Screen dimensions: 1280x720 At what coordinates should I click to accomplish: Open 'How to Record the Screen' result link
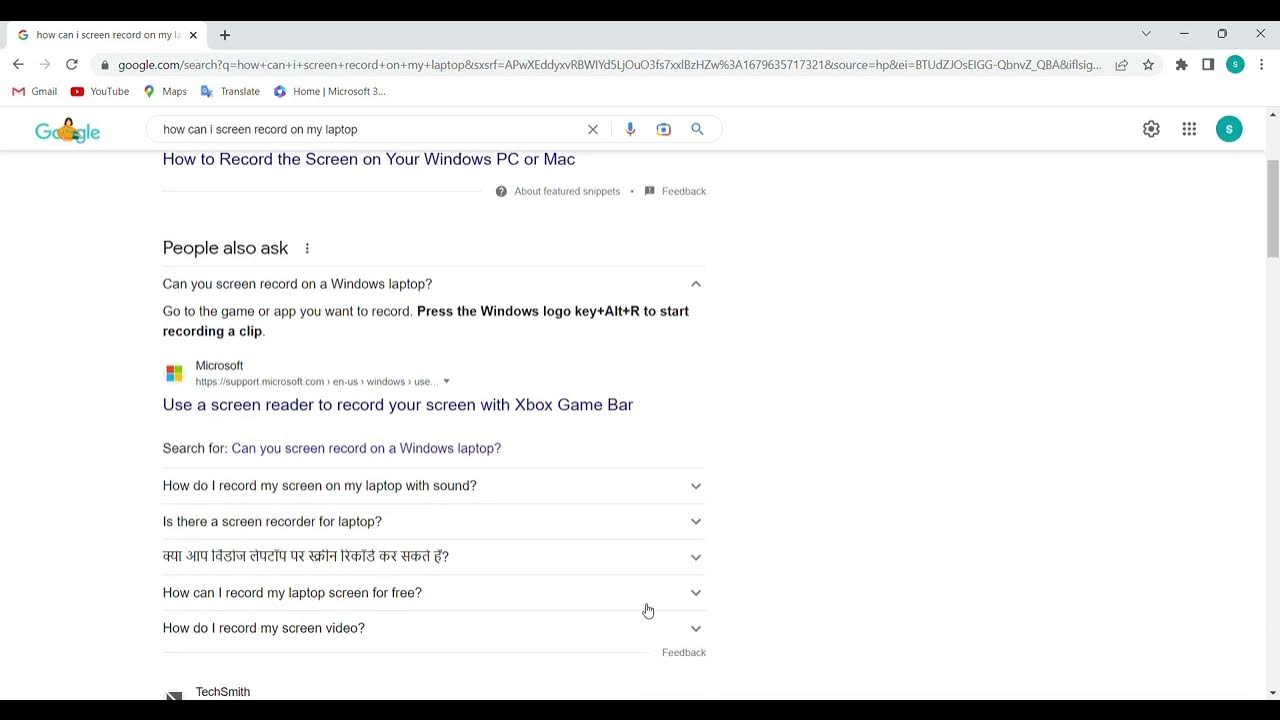[x=369, y=159]
